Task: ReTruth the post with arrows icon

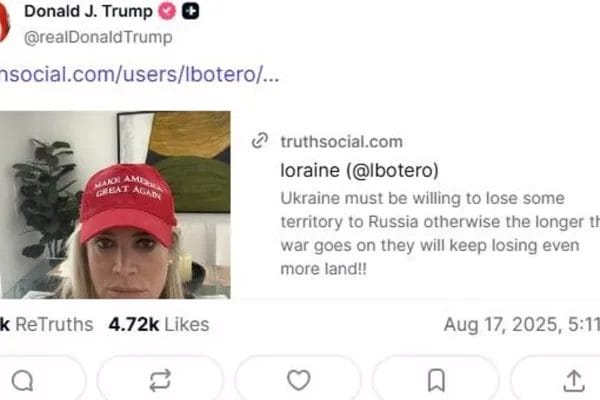Action: [x=160, y=380]
